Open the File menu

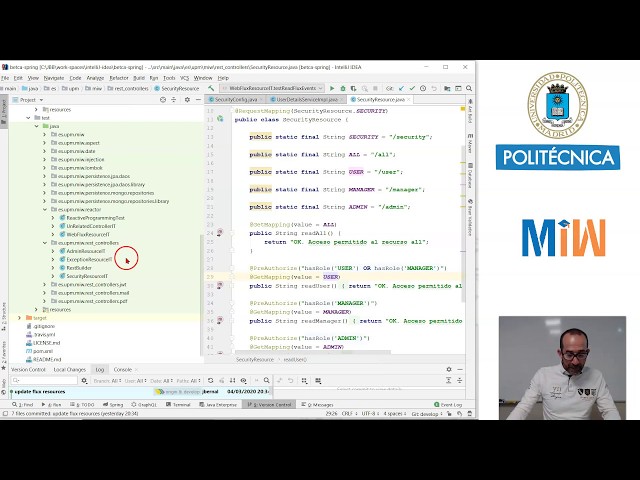tap(5, 78)
